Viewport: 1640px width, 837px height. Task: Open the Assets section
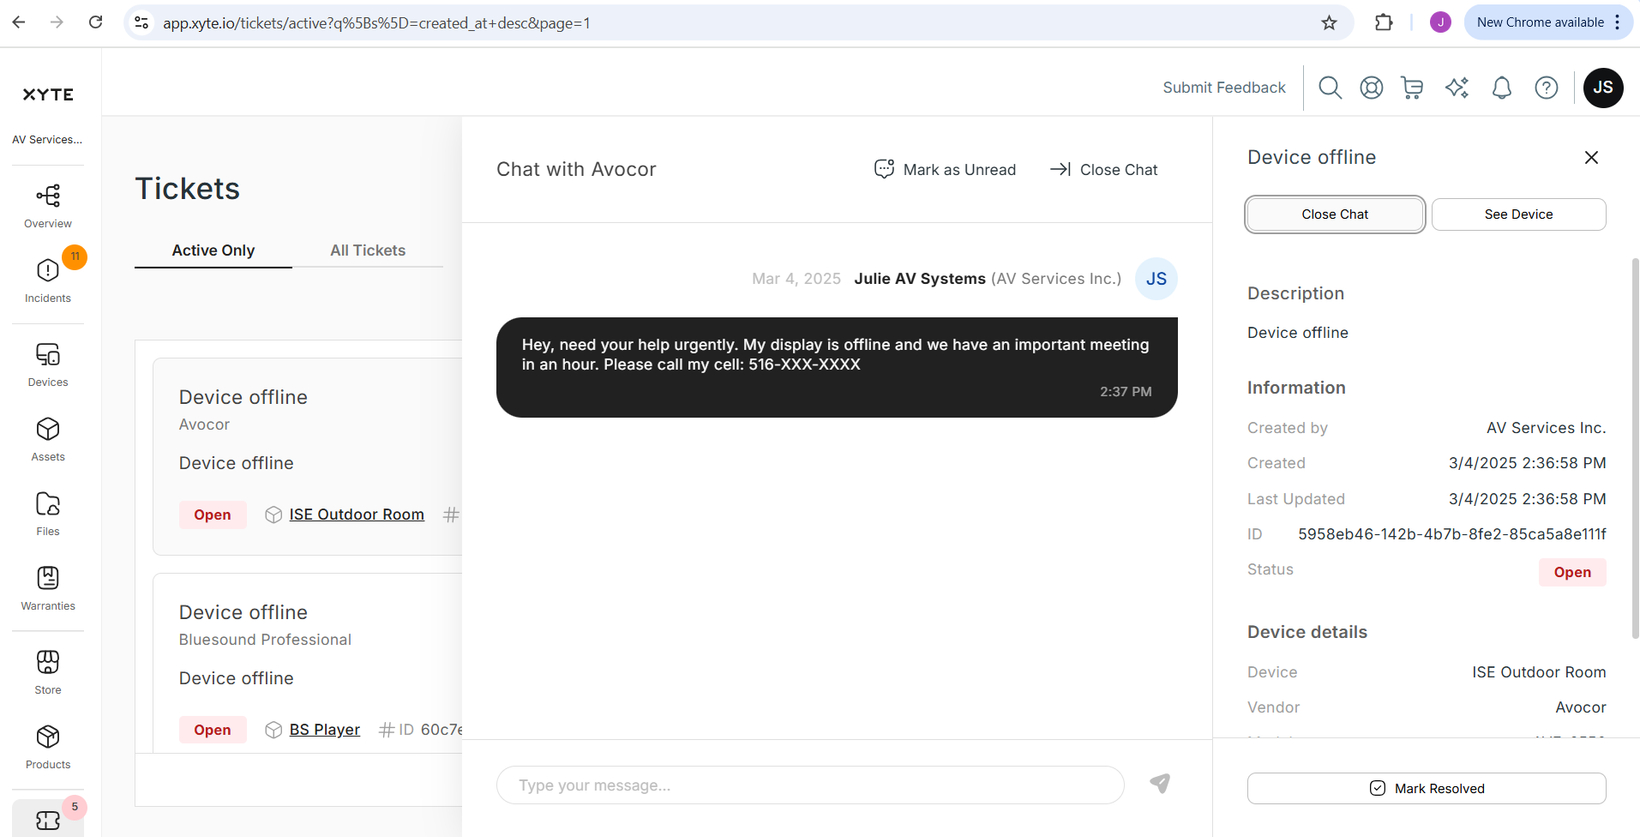(x=48, y=439)
